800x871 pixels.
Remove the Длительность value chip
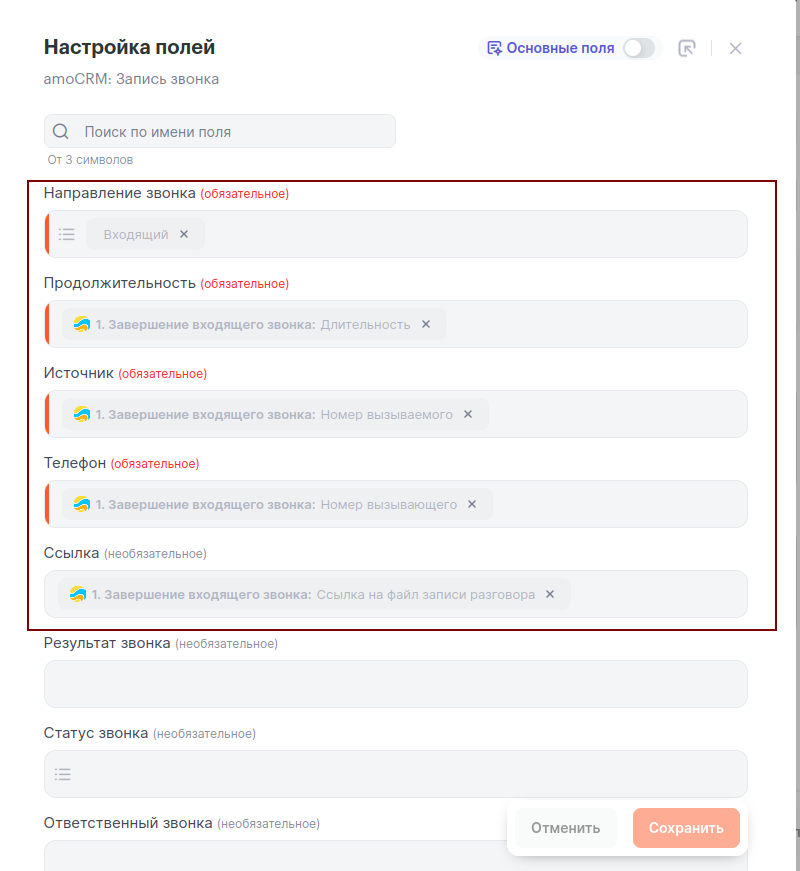(x=426, y=324)
